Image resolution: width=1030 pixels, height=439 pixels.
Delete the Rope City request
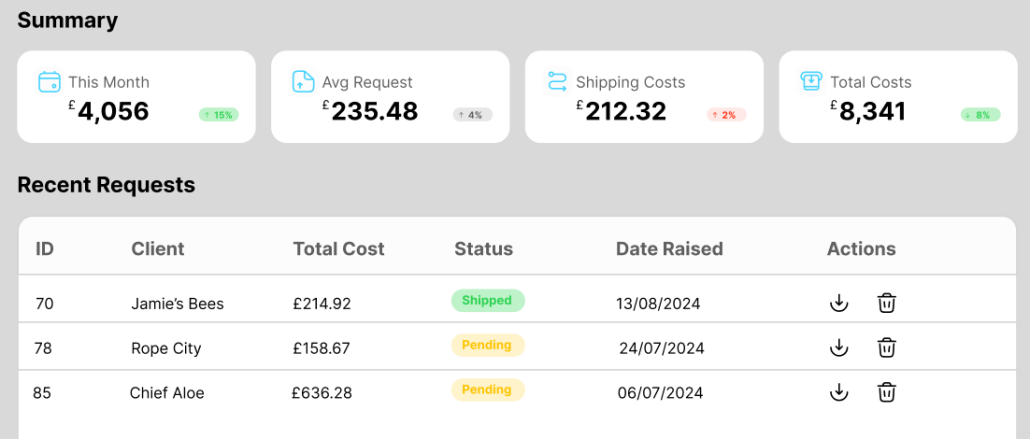(x=886, y=348)
